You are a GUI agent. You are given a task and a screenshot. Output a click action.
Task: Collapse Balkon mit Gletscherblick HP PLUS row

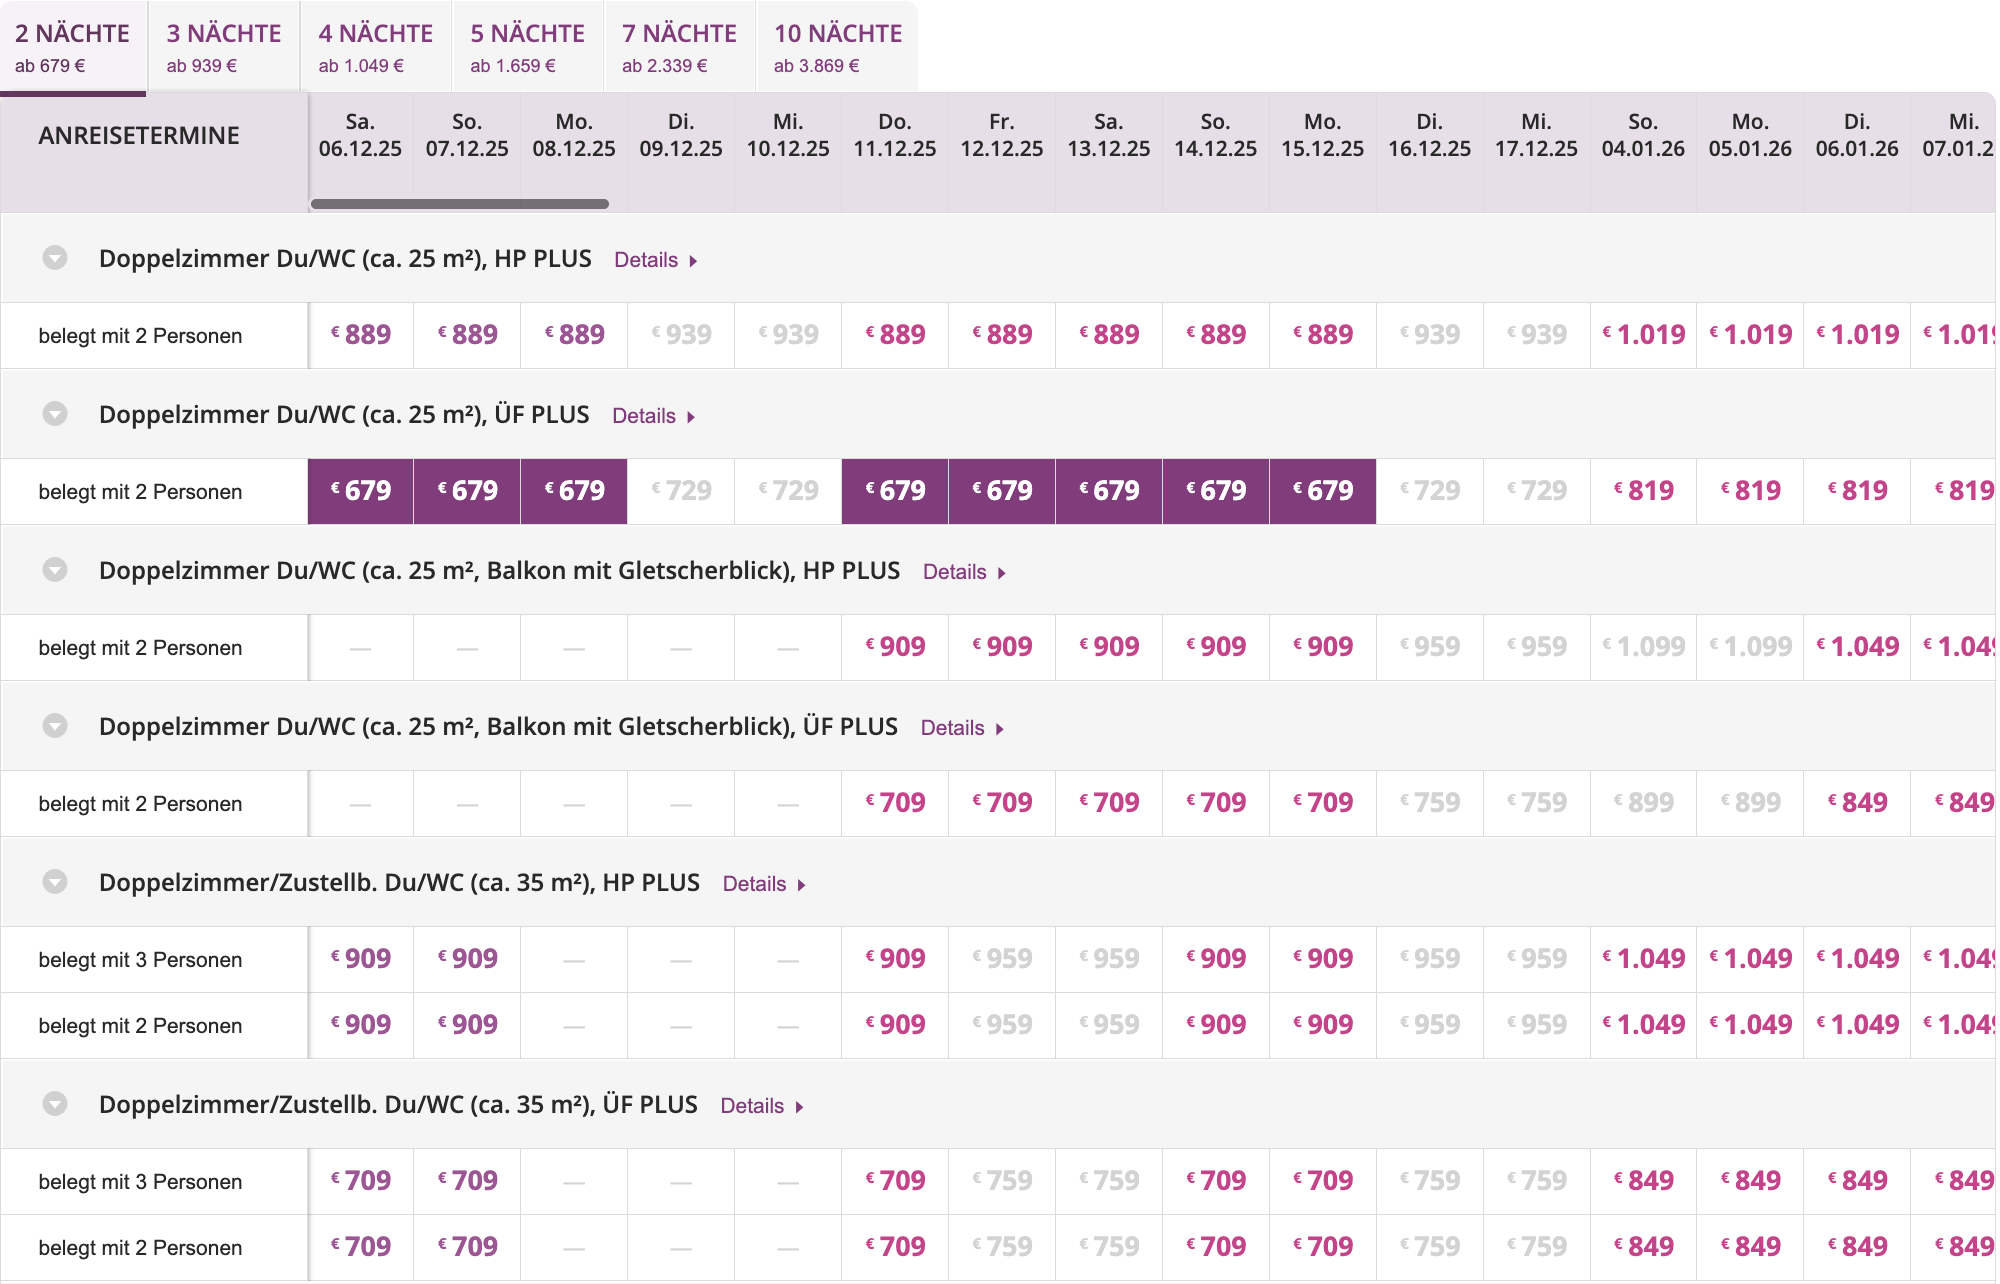pyautogui.click(x=55, y=570)
